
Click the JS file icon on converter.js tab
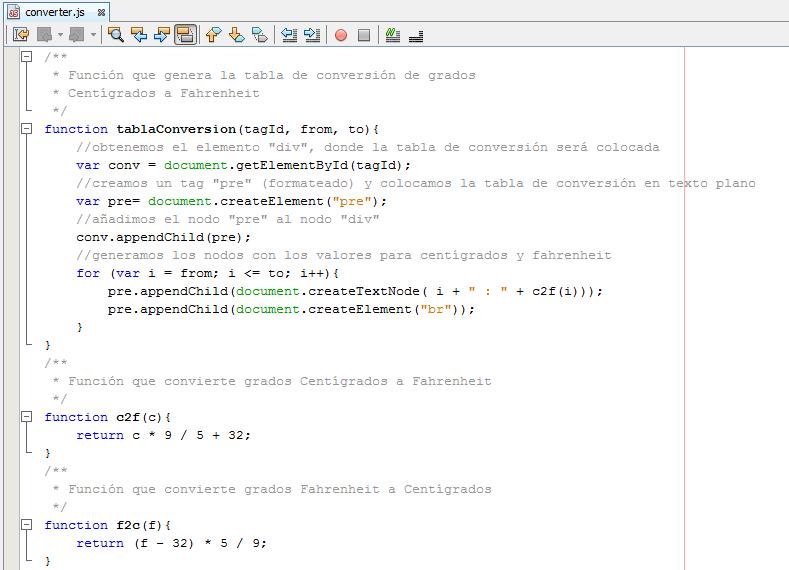[x=14, y=12]
